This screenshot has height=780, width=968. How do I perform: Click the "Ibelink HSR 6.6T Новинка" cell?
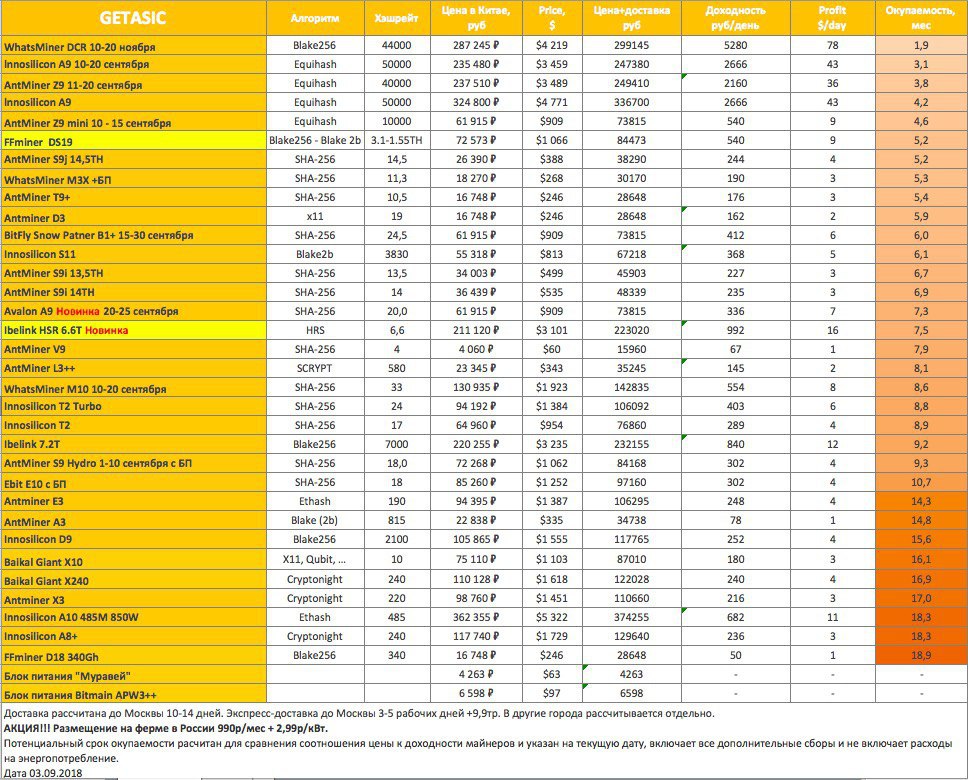coord(133,330)
